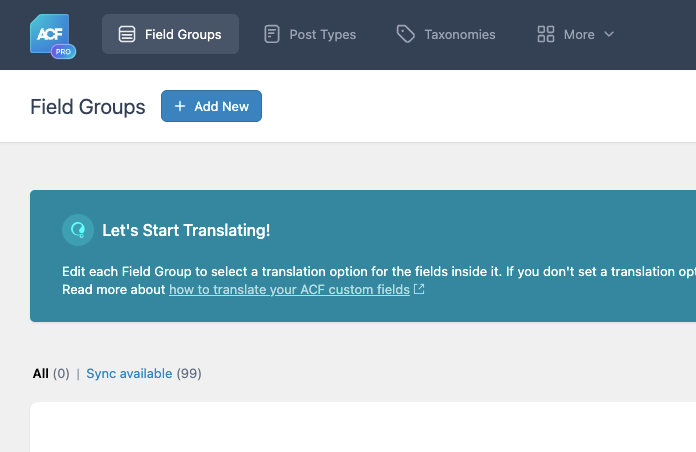Filter by Sync available field groups
Image resolution: width=696 pixels, height=452 pixels.
129,373
